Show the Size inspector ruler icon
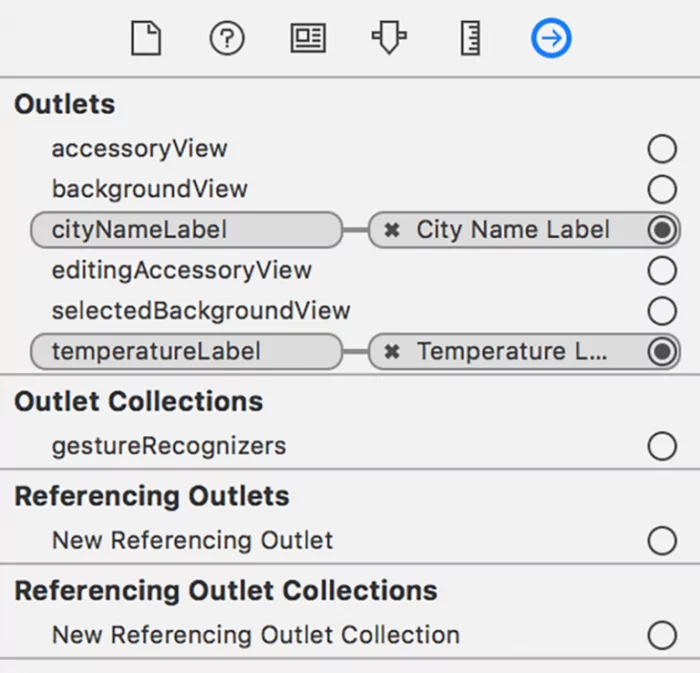This screenshot has width=700, height=673. point(470,39)
